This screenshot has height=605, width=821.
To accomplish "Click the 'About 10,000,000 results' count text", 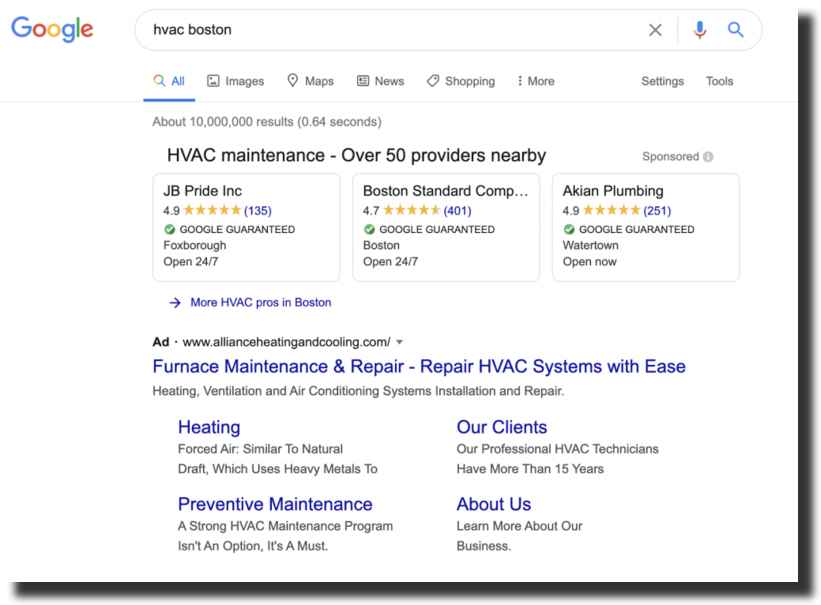I will pos(267,122).
